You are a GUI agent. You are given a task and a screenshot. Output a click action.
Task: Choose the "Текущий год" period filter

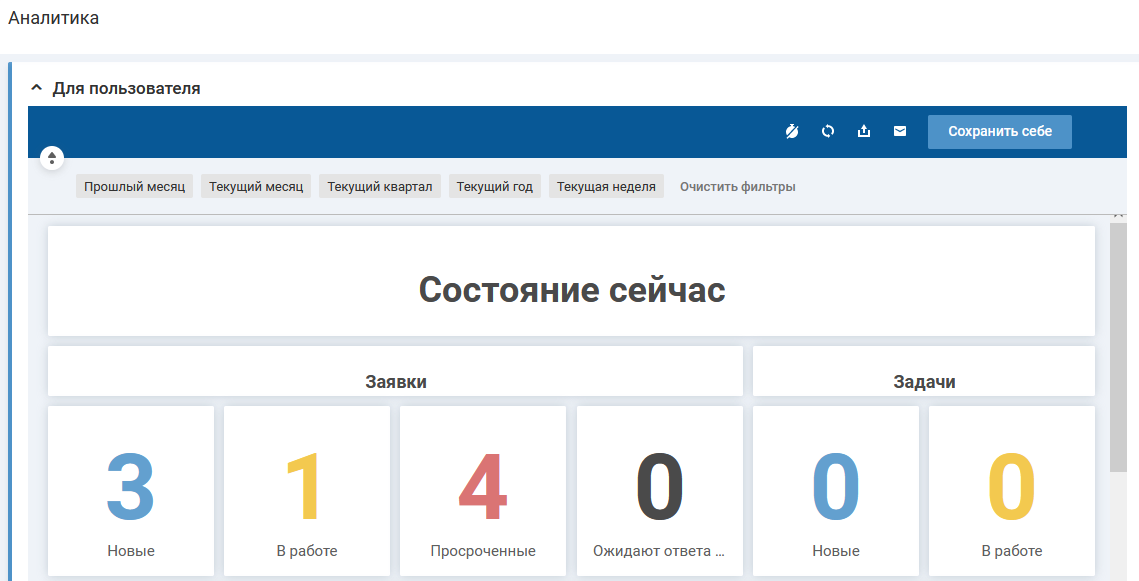pos(495,187)
